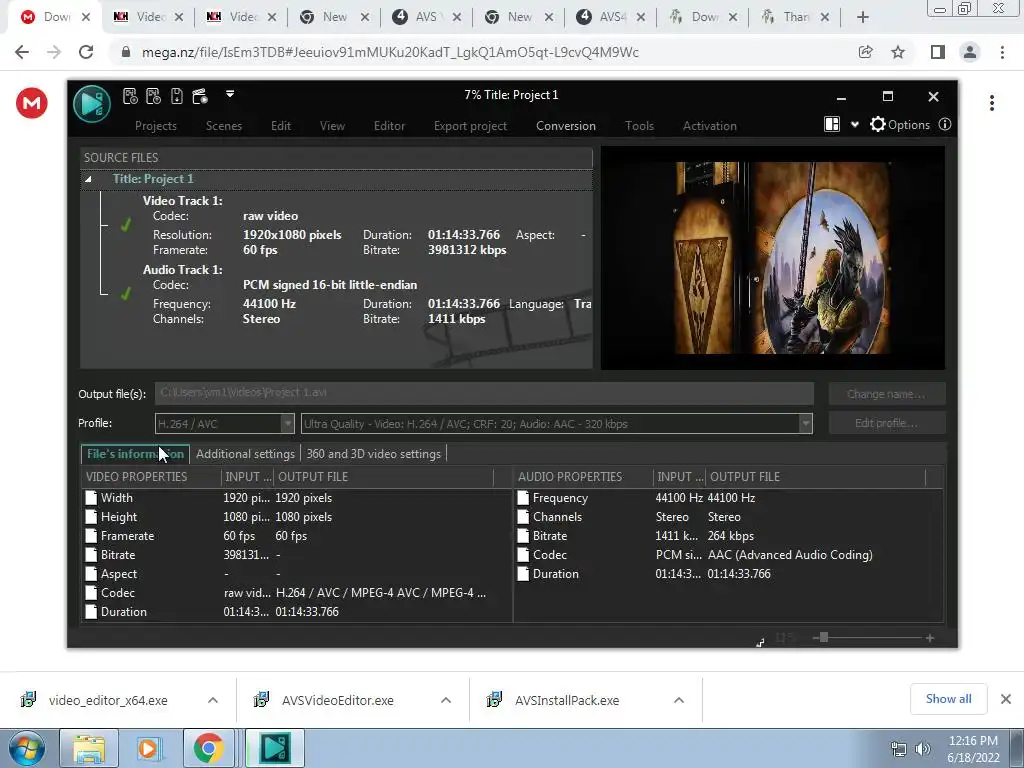This screenshot has height=768, width=1024.
Task: Select the audio Frequency property row
Action: click(728, 498)
